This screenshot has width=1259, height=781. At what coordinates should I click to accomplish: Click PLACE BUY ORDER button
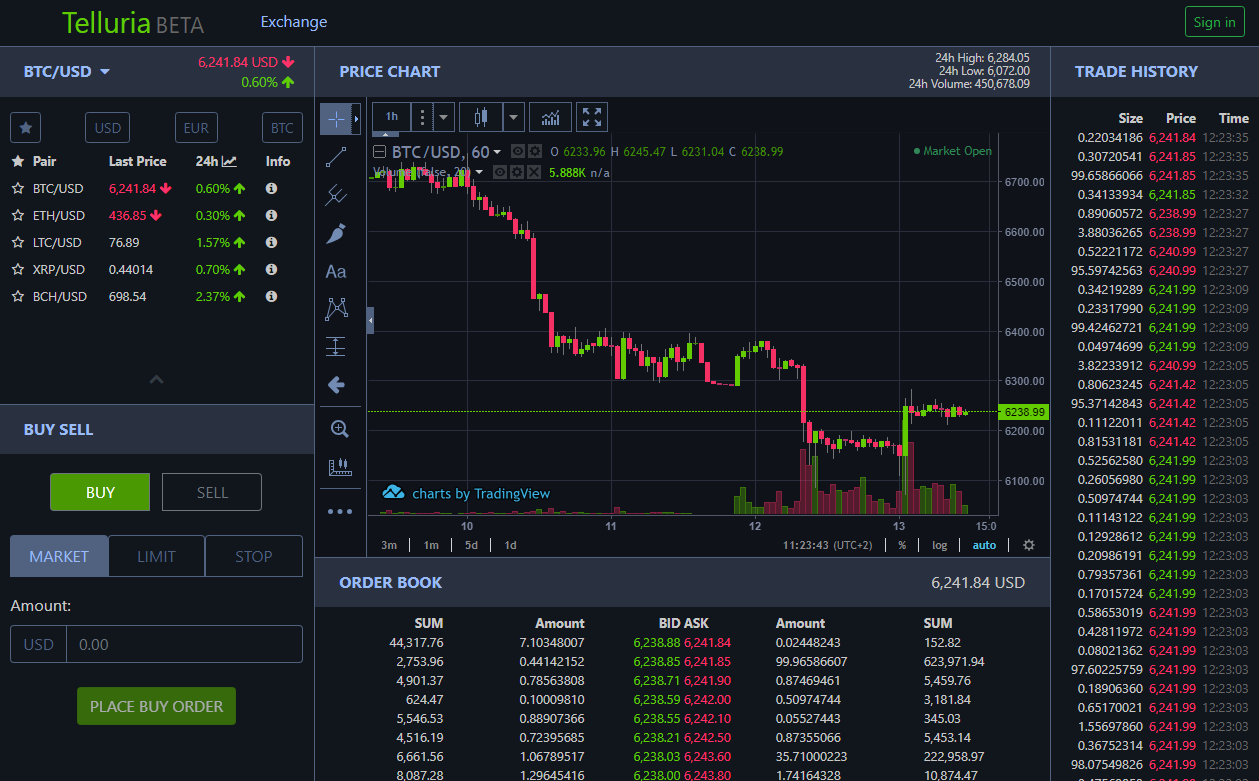[157, 706]
